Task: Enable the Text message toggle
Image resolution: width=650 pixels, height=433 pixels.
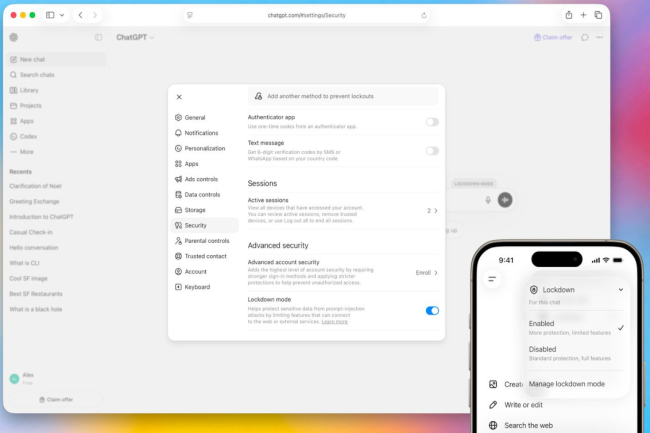Action: 432,151
